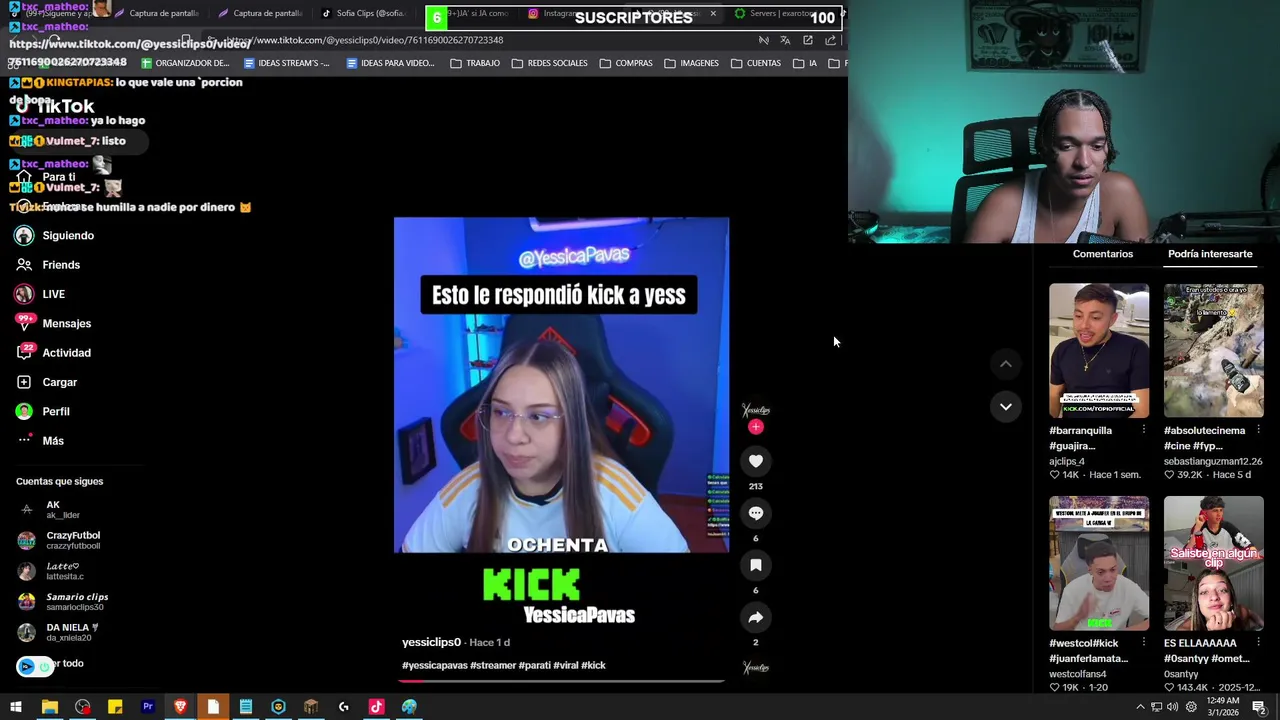Open Samario clips followed account
The height and width of the screenshot is (720, 1280).
point(63,602)
